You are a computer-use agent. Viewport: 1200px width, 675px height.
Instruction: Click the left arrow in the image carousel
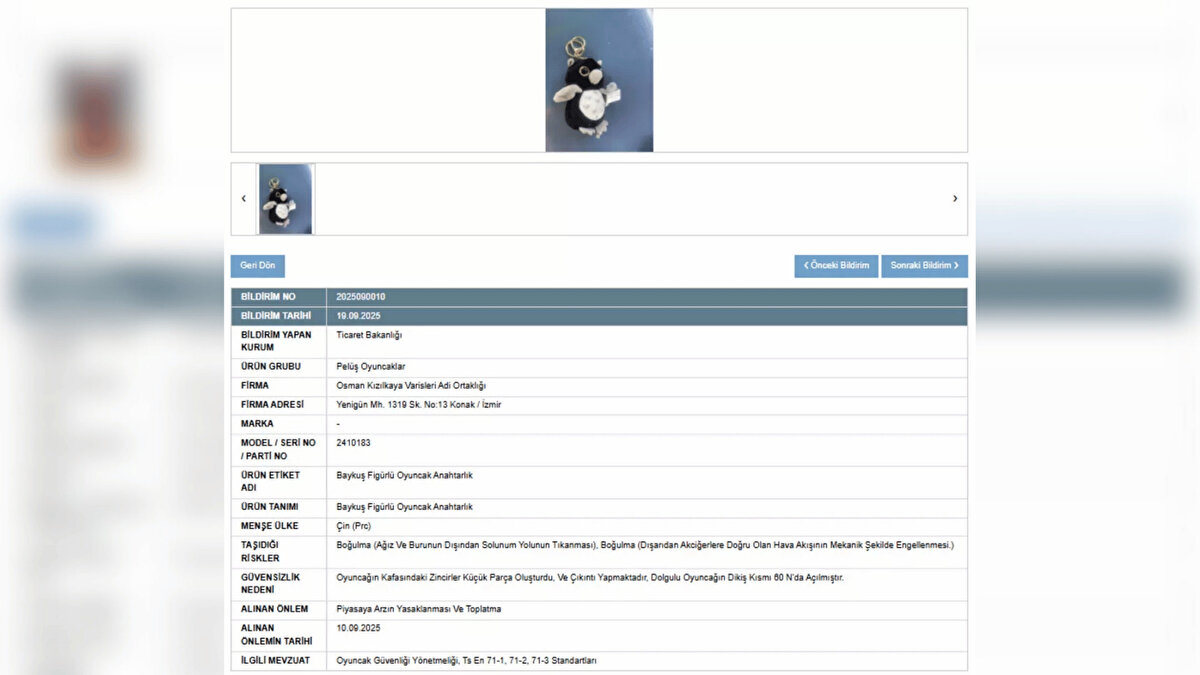(x=243, y=199)
